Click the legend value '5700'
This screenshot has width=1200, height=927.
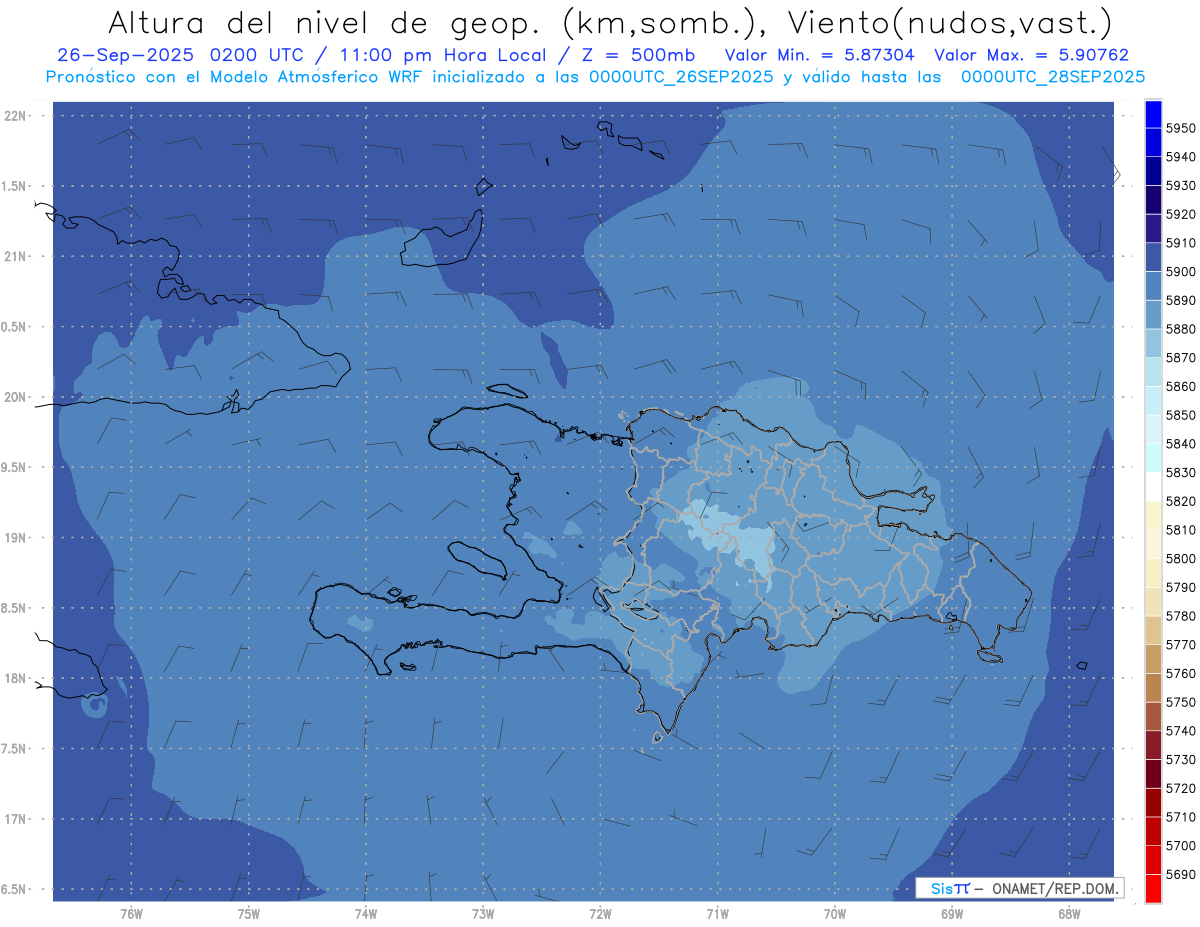(1180, 846)
